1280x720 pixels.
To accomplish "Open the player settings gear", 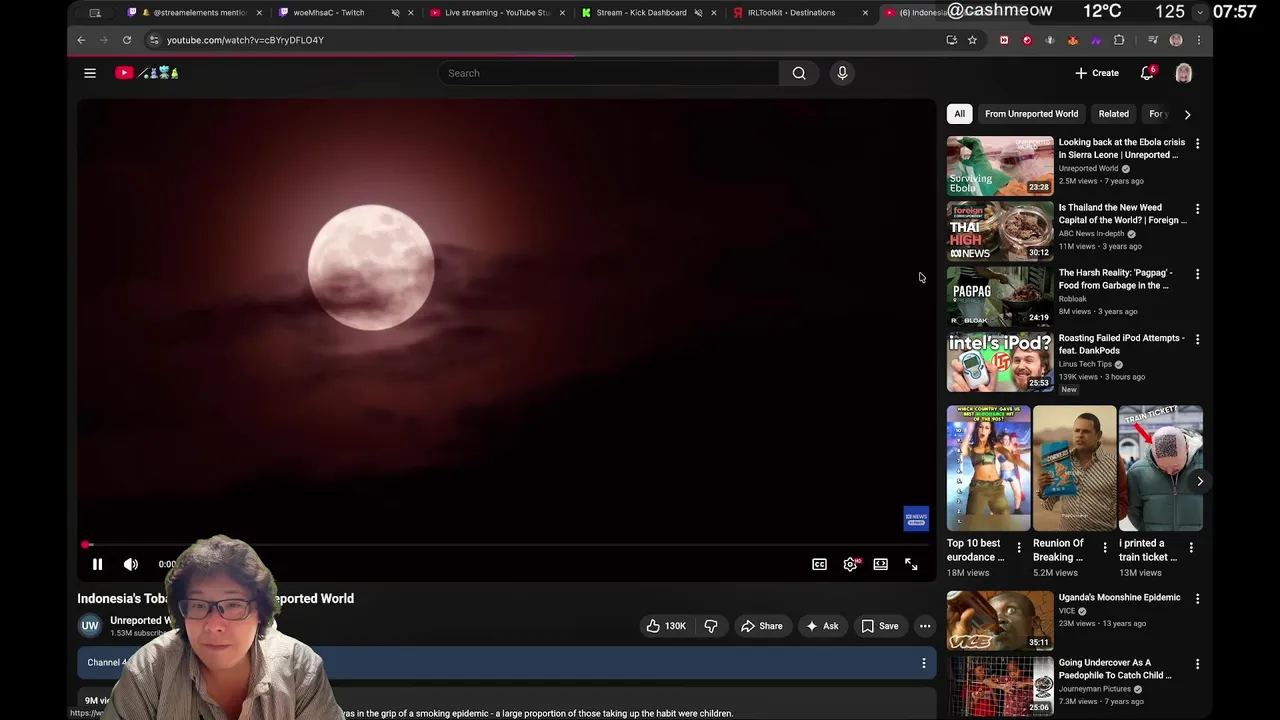I will click(850, 564).
